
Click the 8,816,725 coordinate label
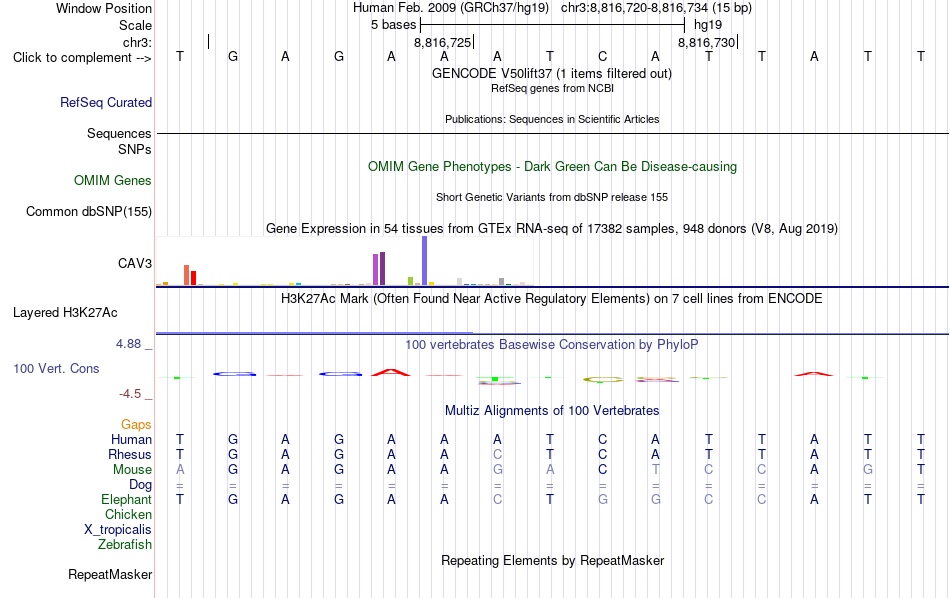[442, 42]
